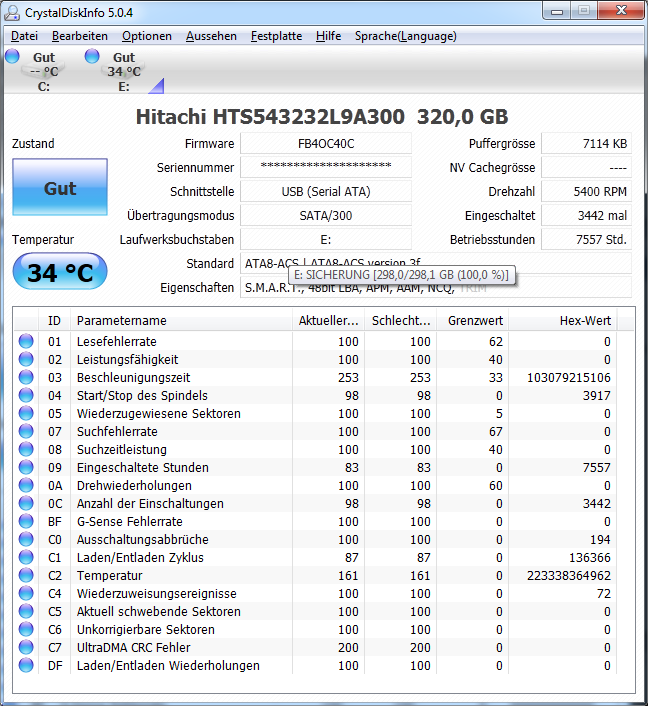Select drive C: in the disk bar
This screenshot has width=648, height=706.
pyautogui.click(x=44, y=72)
